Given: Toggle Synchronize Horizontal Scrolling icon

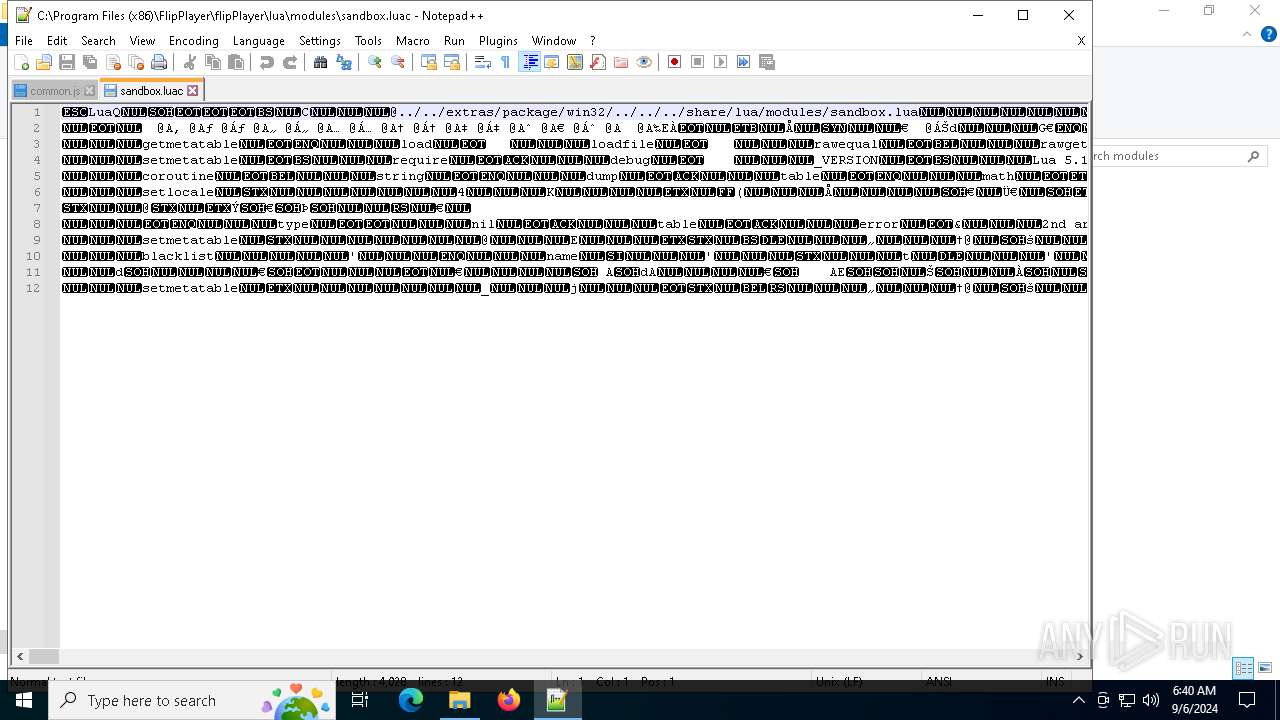Looking at the screenshot, I should click(x=451, y=62).
